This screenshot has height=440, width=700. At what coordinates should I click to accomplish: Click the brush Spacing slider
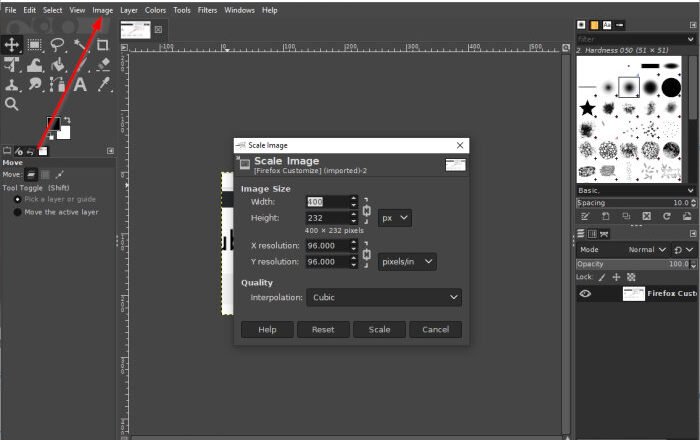coord(636,203)
